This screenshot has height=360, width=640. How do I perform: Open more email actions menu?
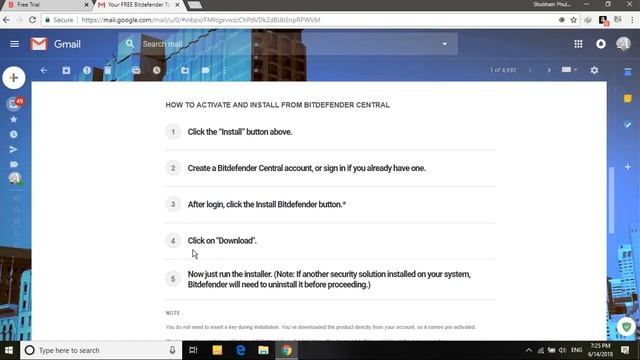(224, 70)
